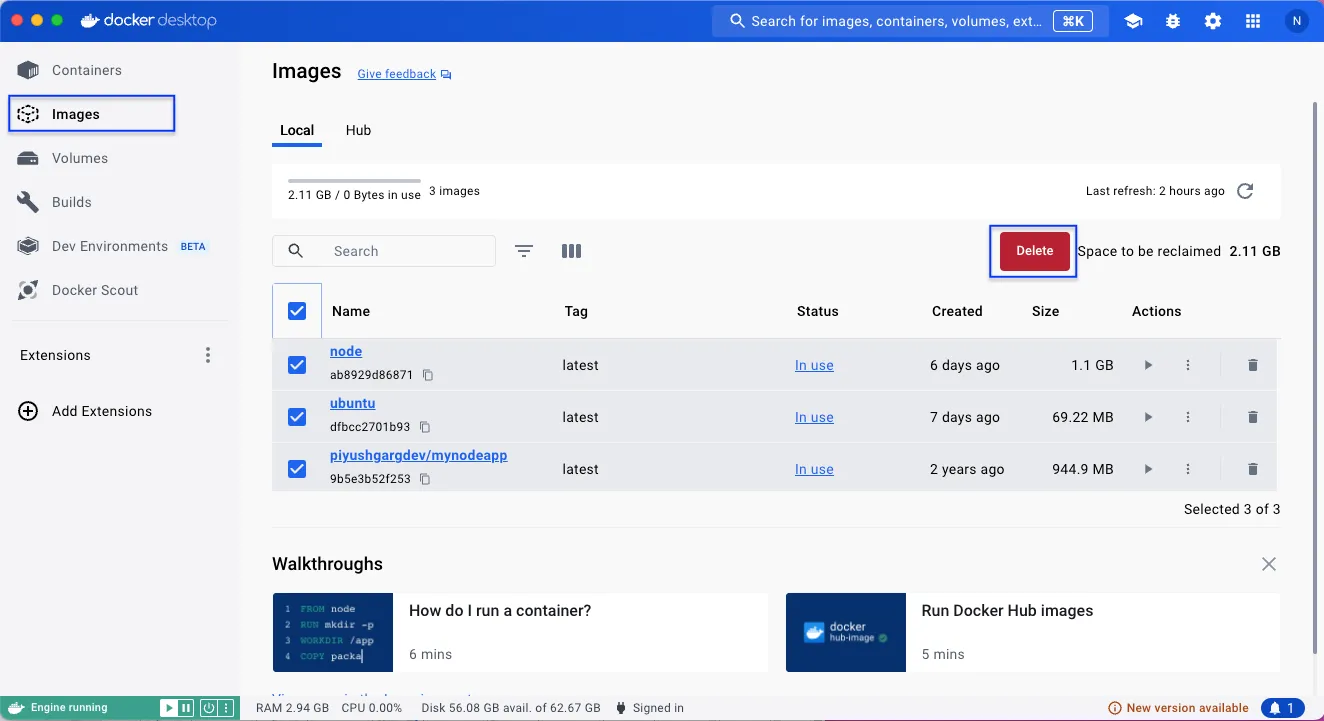The height and width of the screenshot is (721, 1324).
Task: Open the Extensions three-dot menu
Action: (x=208, y=355)
